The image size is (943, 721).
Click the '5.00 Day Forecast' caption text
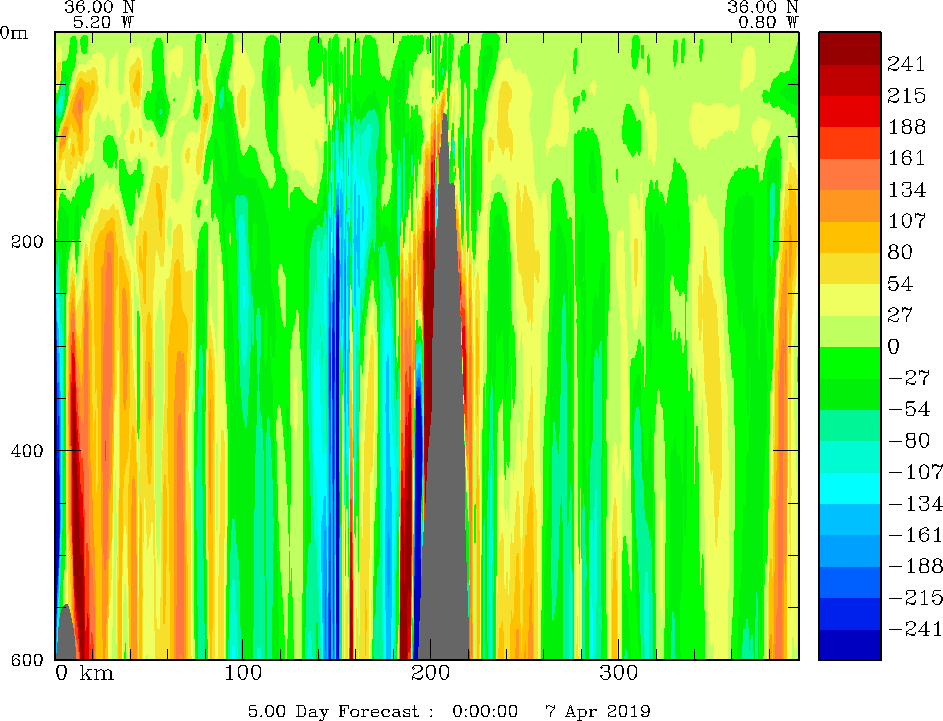[334, 712]
